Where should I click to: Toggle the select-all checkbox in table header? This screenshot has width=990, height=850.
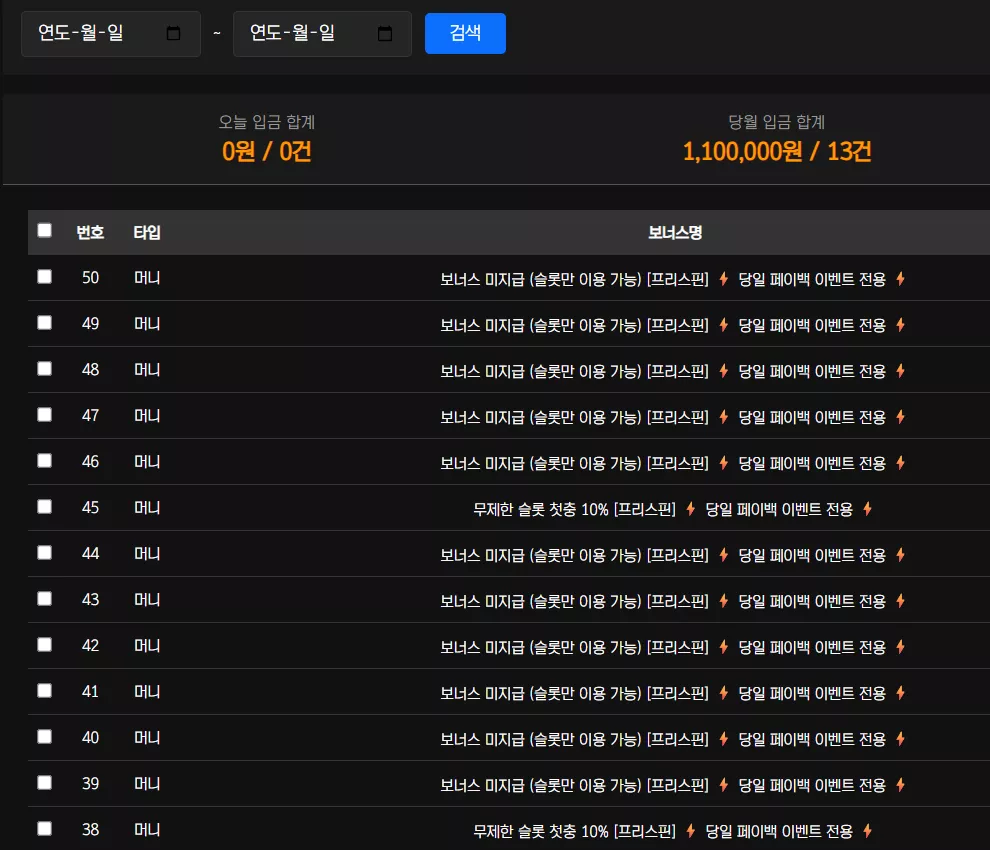coord(44,230)
